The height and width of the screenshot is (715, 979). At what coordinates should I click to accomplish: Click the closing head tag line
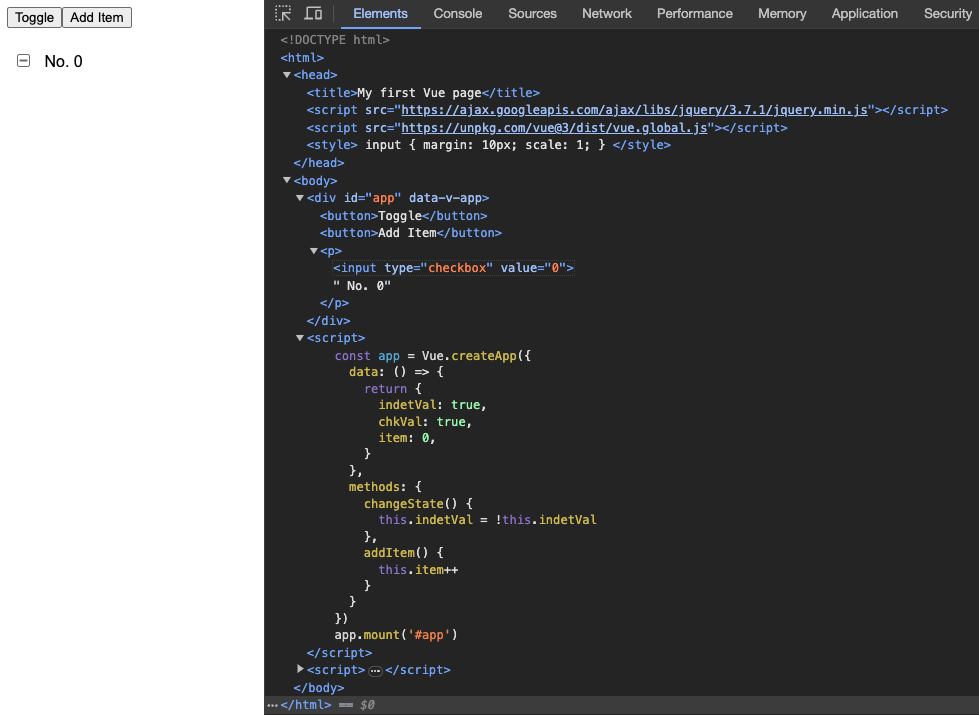[319, 162]
